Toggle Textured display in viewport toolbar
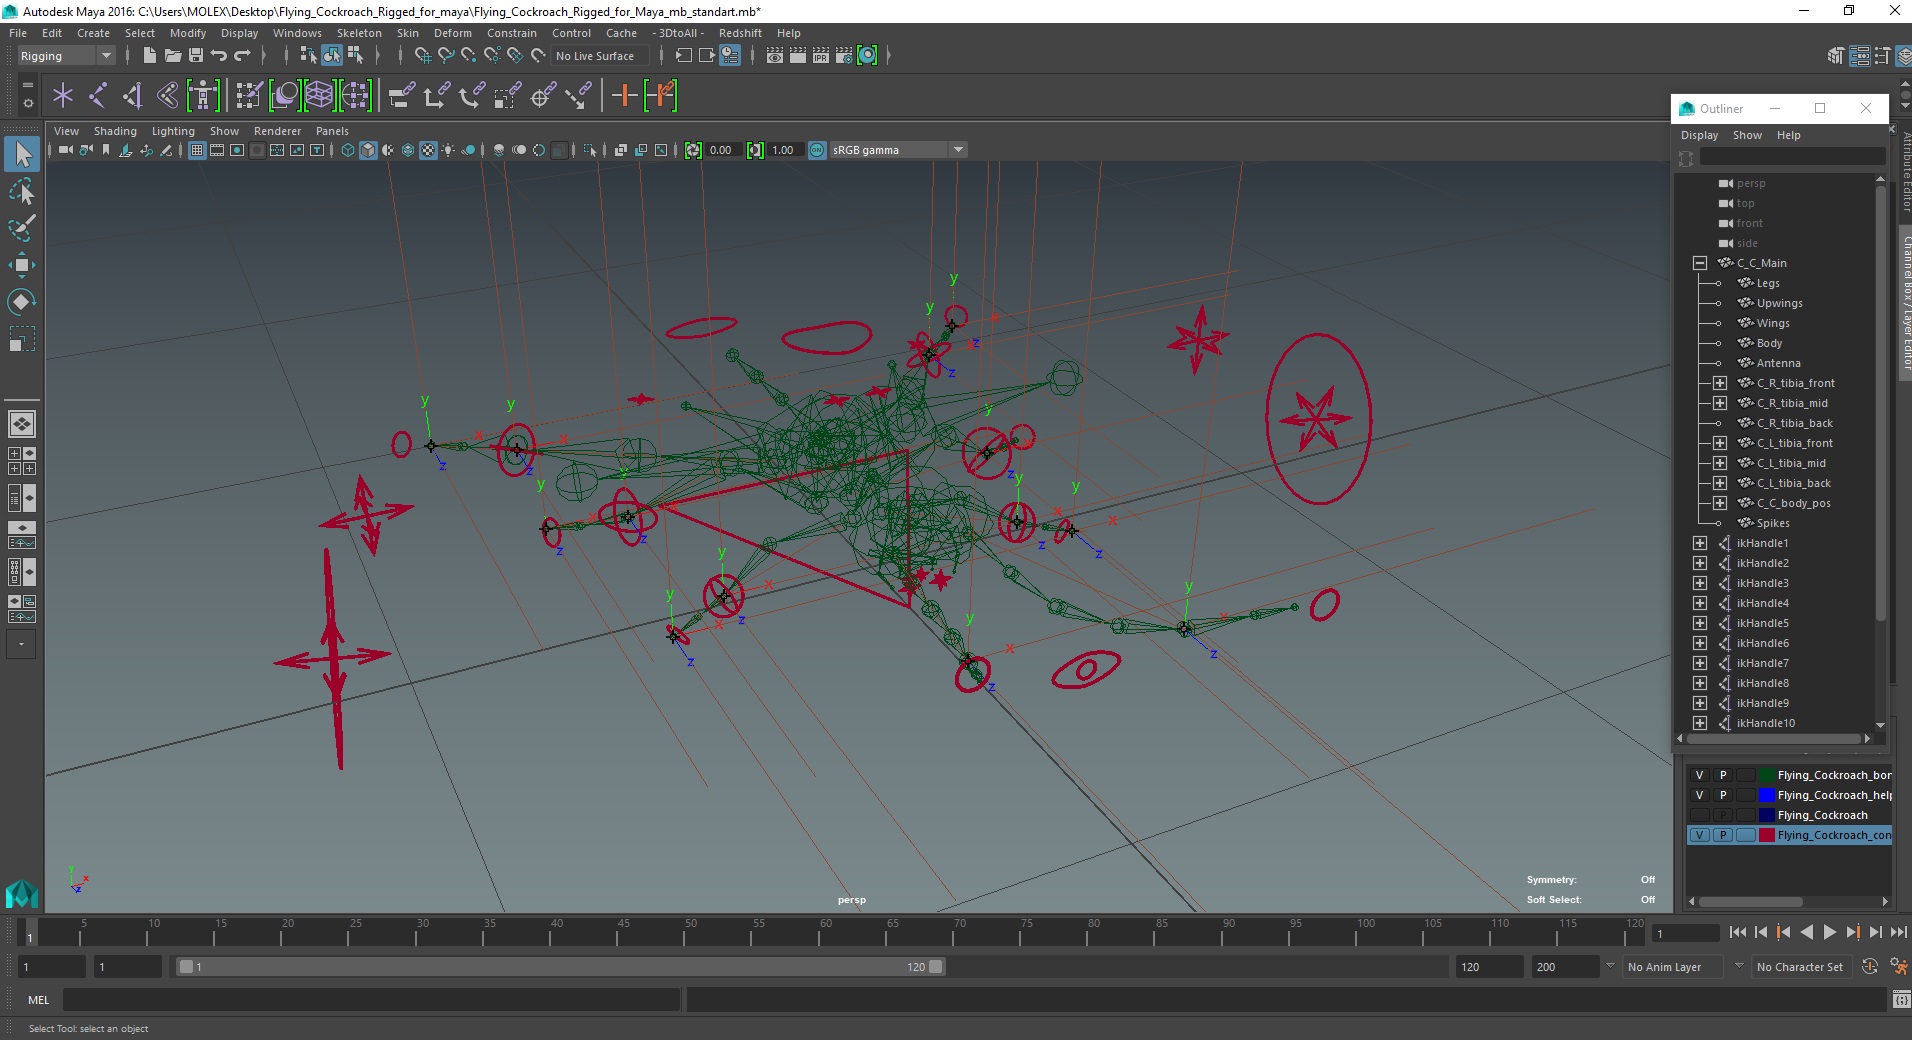This screenshot has height=1040, width=1912. point(428,150)
